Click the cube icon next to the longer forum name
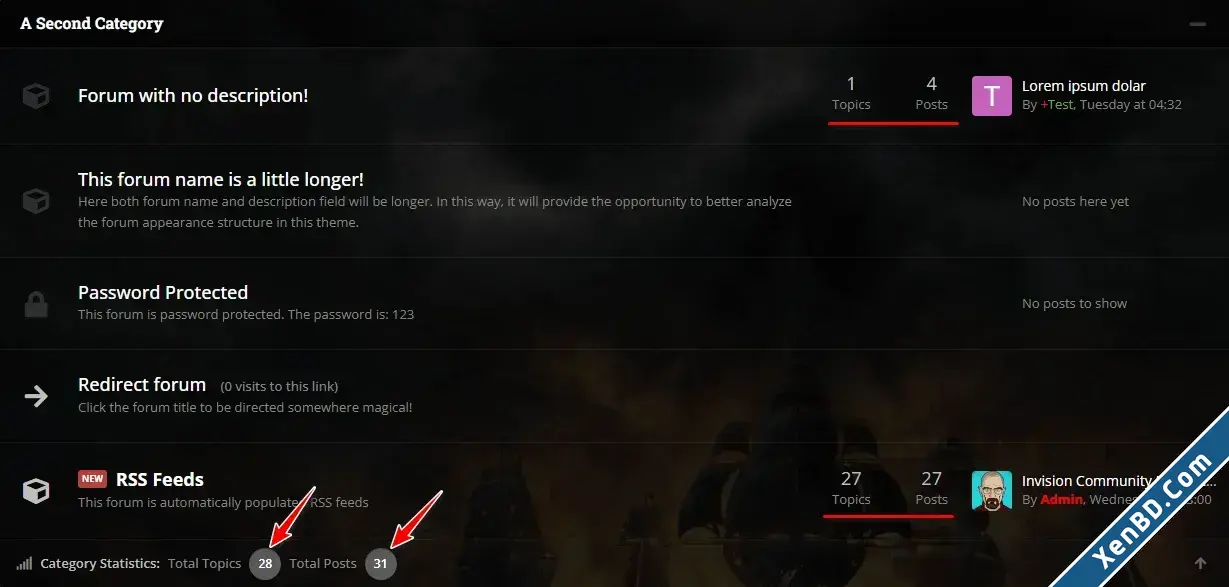This screenshot has height=587, width=1229. [x=36, y=201]
